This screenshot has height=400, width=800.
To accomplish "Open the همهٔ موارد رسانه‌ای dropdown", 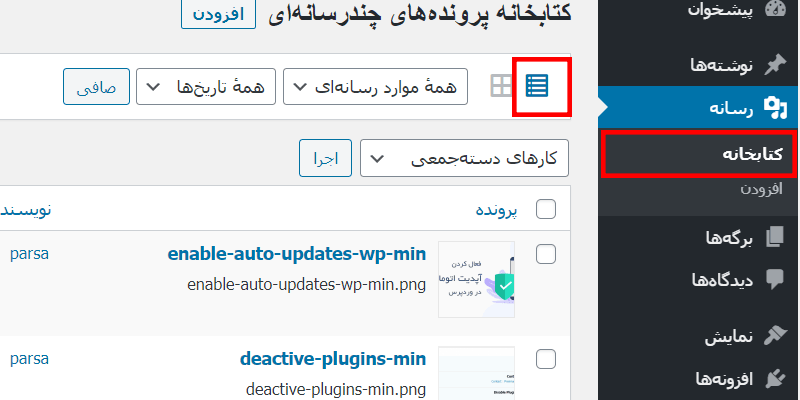I will 376,87.
